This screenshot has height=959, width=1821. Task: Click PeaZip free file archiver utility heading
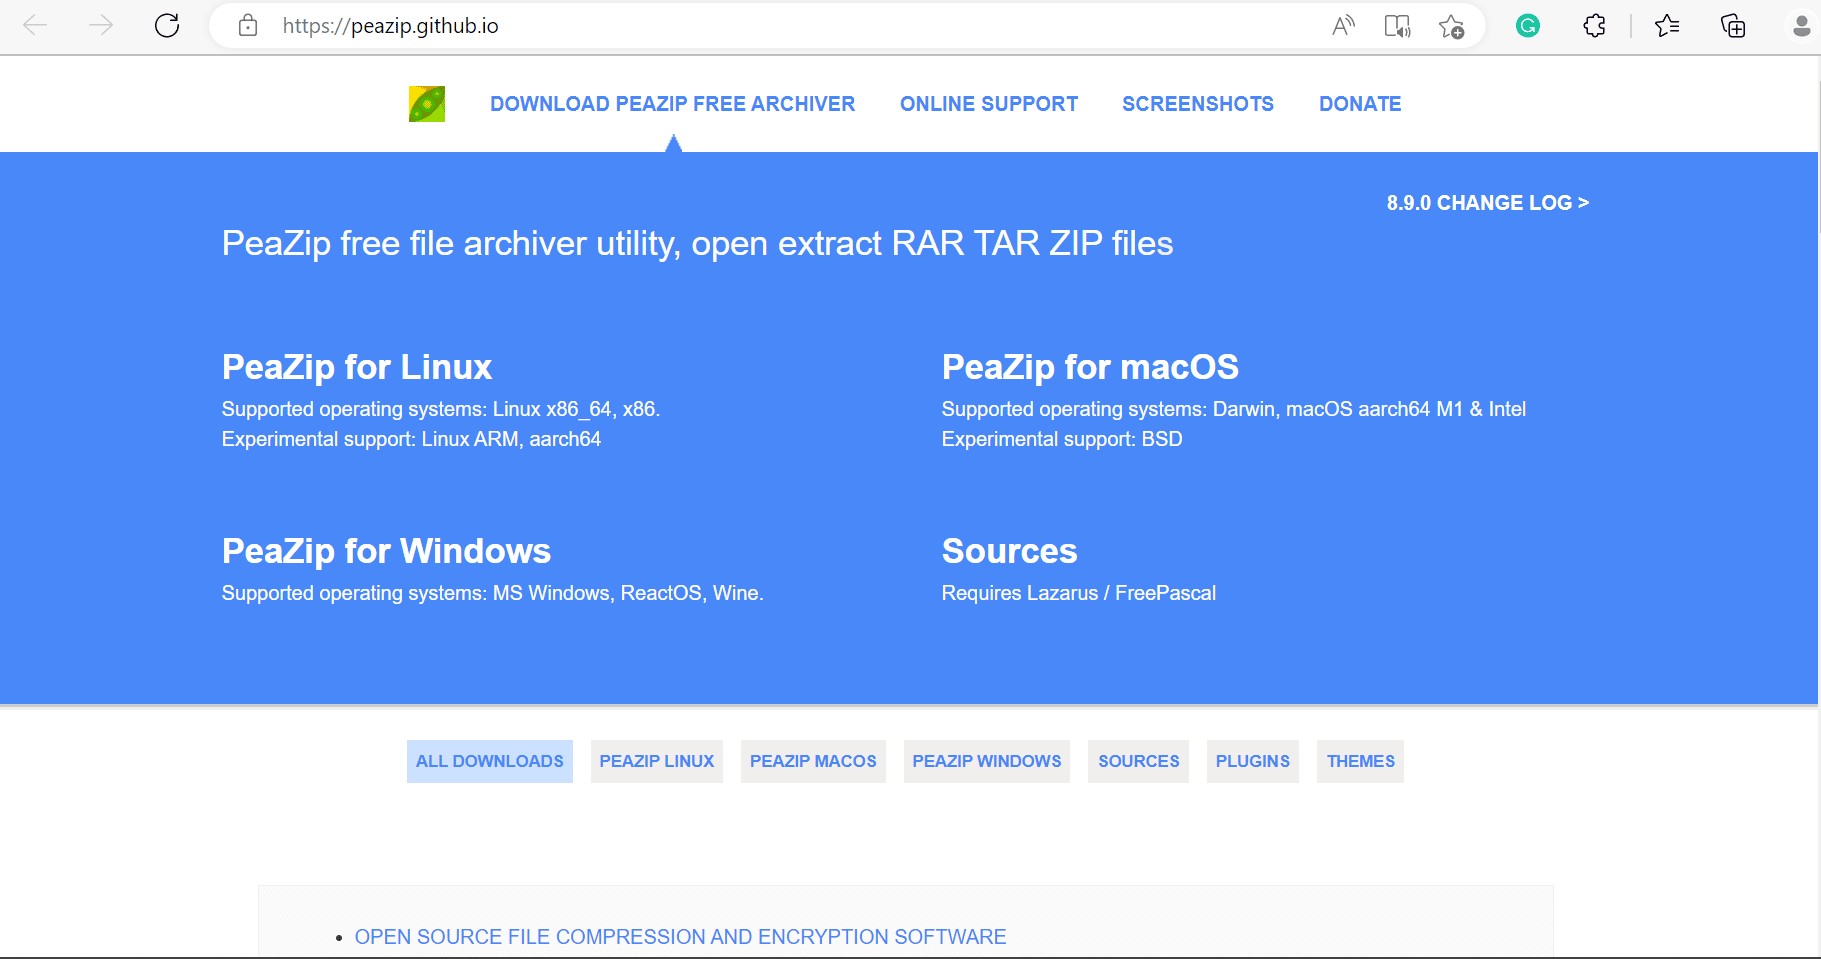[x=697, y=243]
